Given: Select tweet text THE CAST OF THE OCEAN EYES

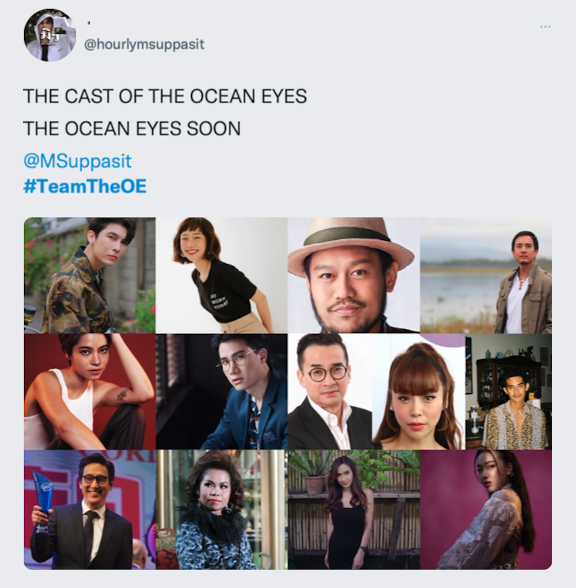Looking at the screenshot, I should [165, 96].
